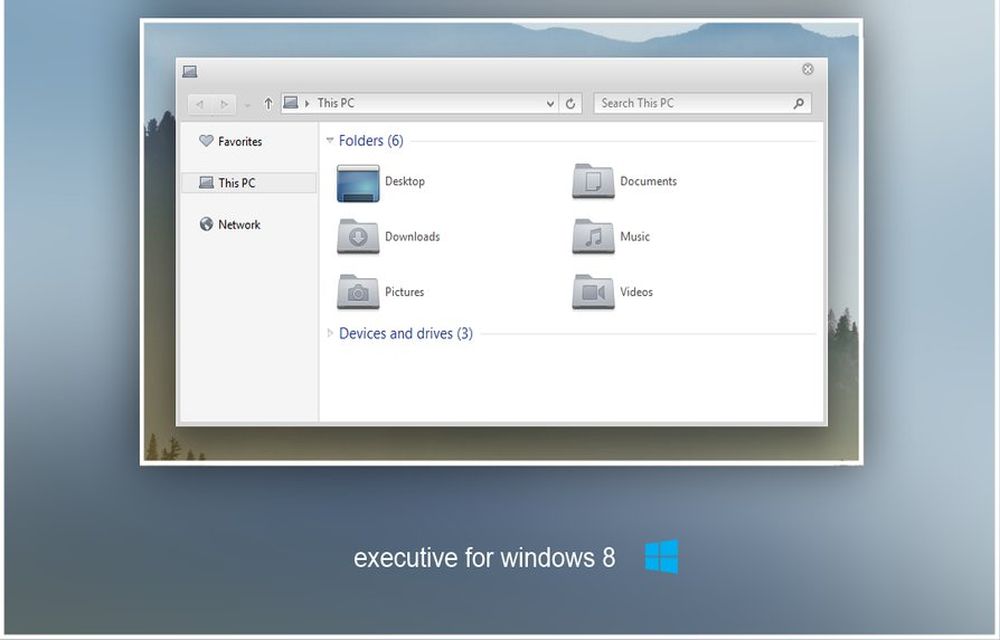Screen dimensions: 1000x640
Task: Expand the Devices and drives group
Action: tap(330, 333)
